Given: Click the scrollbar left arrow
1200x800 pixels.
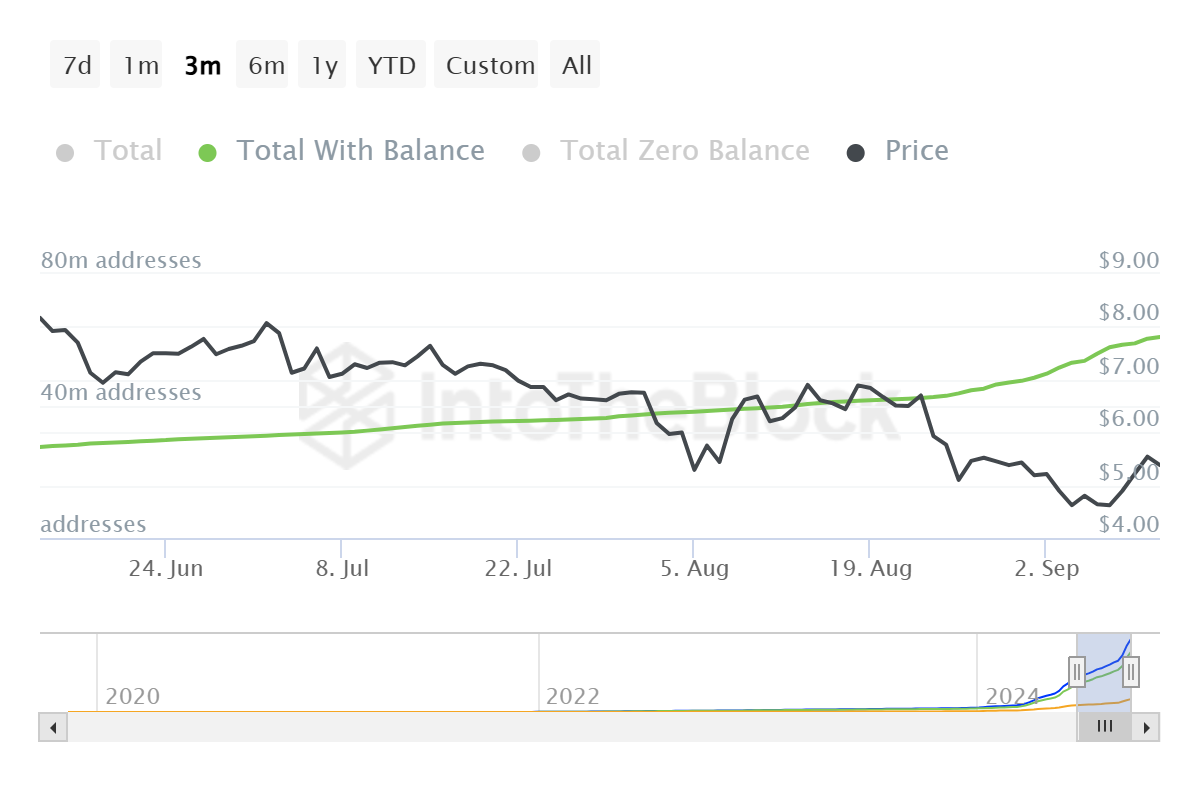Looking at the screenshot, I should pyautogui.click(x=53, y=727).
